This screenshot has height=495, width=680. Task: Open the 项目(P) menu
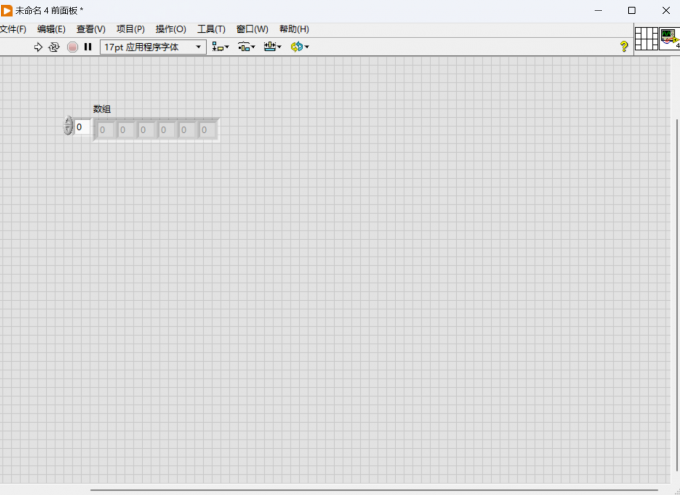click(x=131, y=29)
